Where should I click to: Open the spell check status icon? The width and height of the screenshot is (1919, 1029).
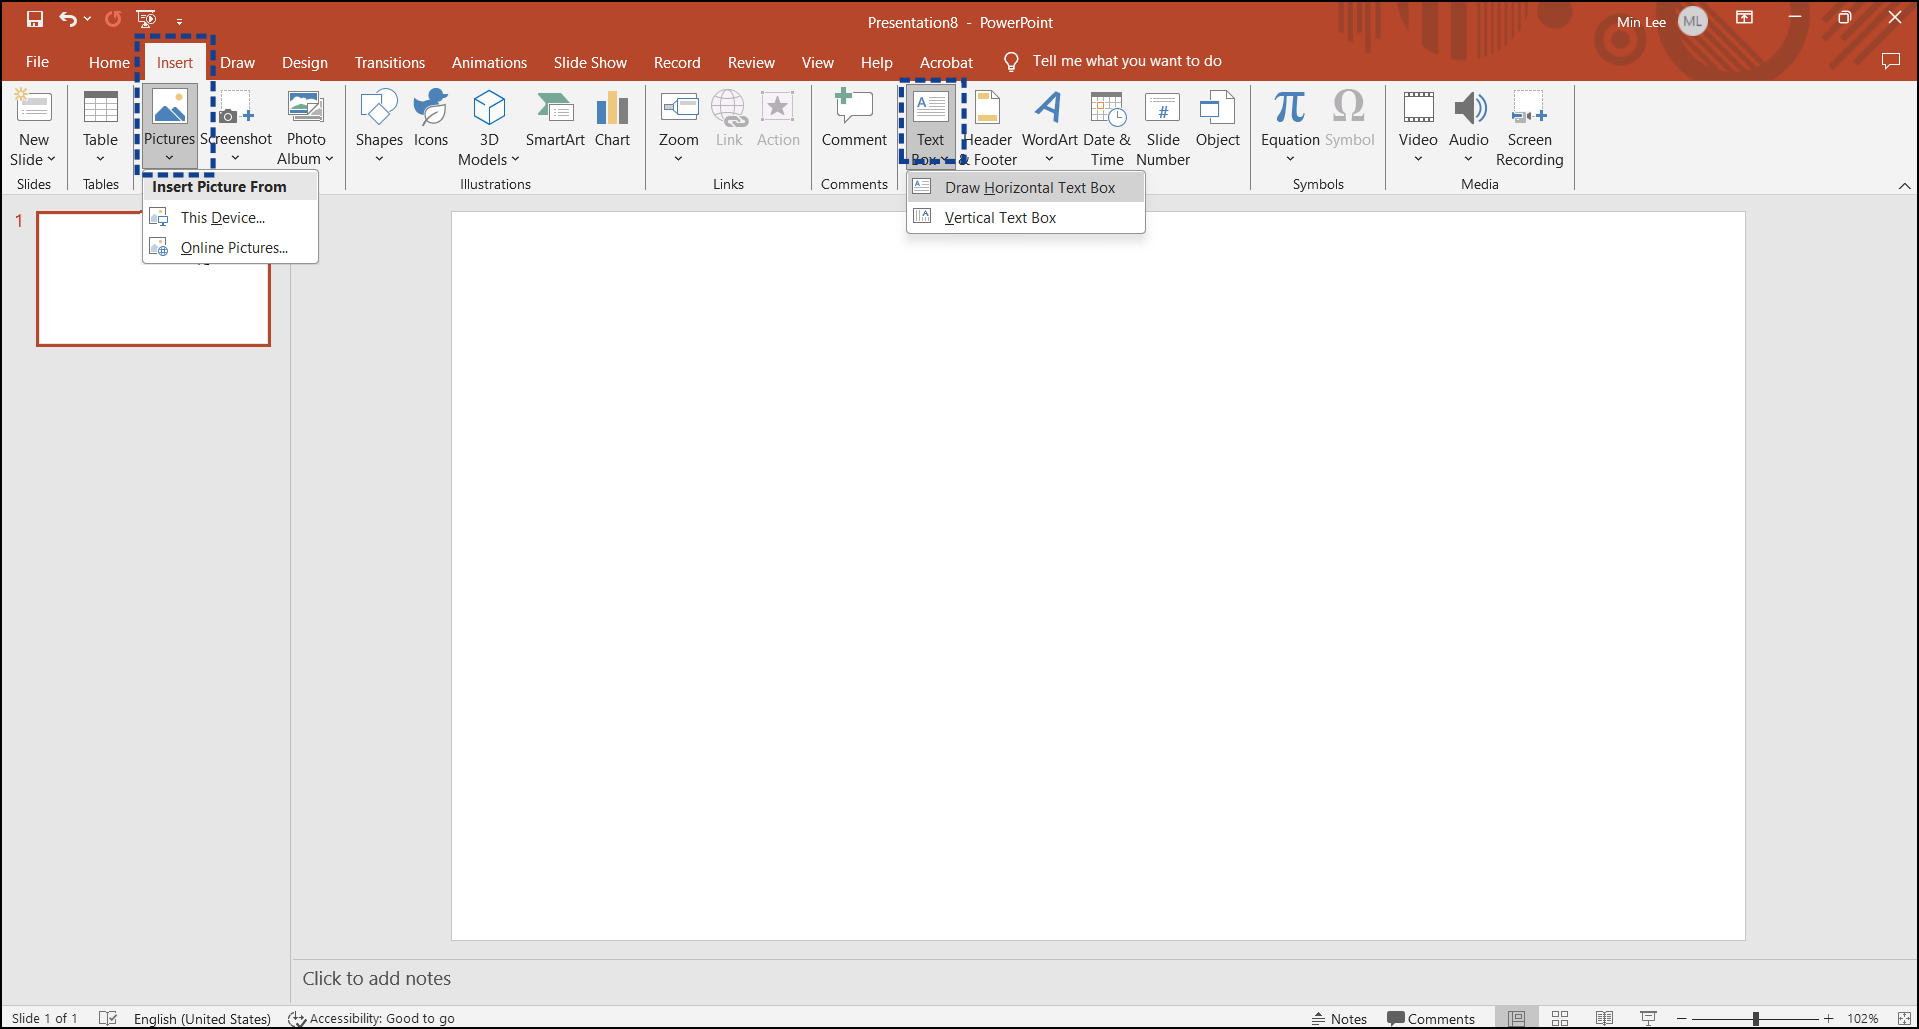coord(108,1018)
